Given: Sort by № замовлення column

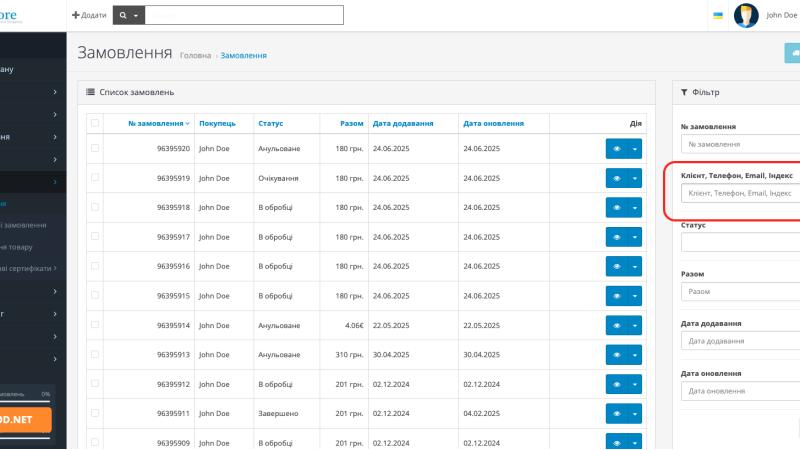Looking at the screenshot, I should (159, 123).
